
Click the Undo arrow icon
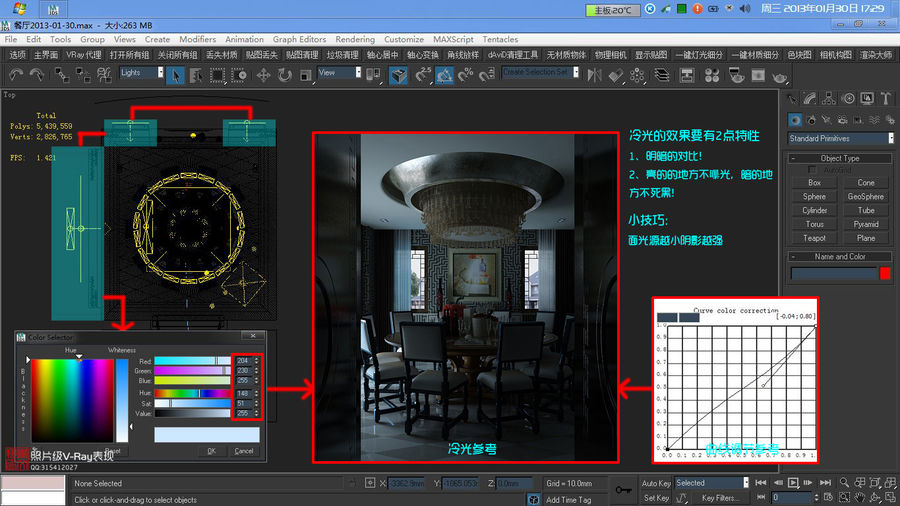point(16,75)
